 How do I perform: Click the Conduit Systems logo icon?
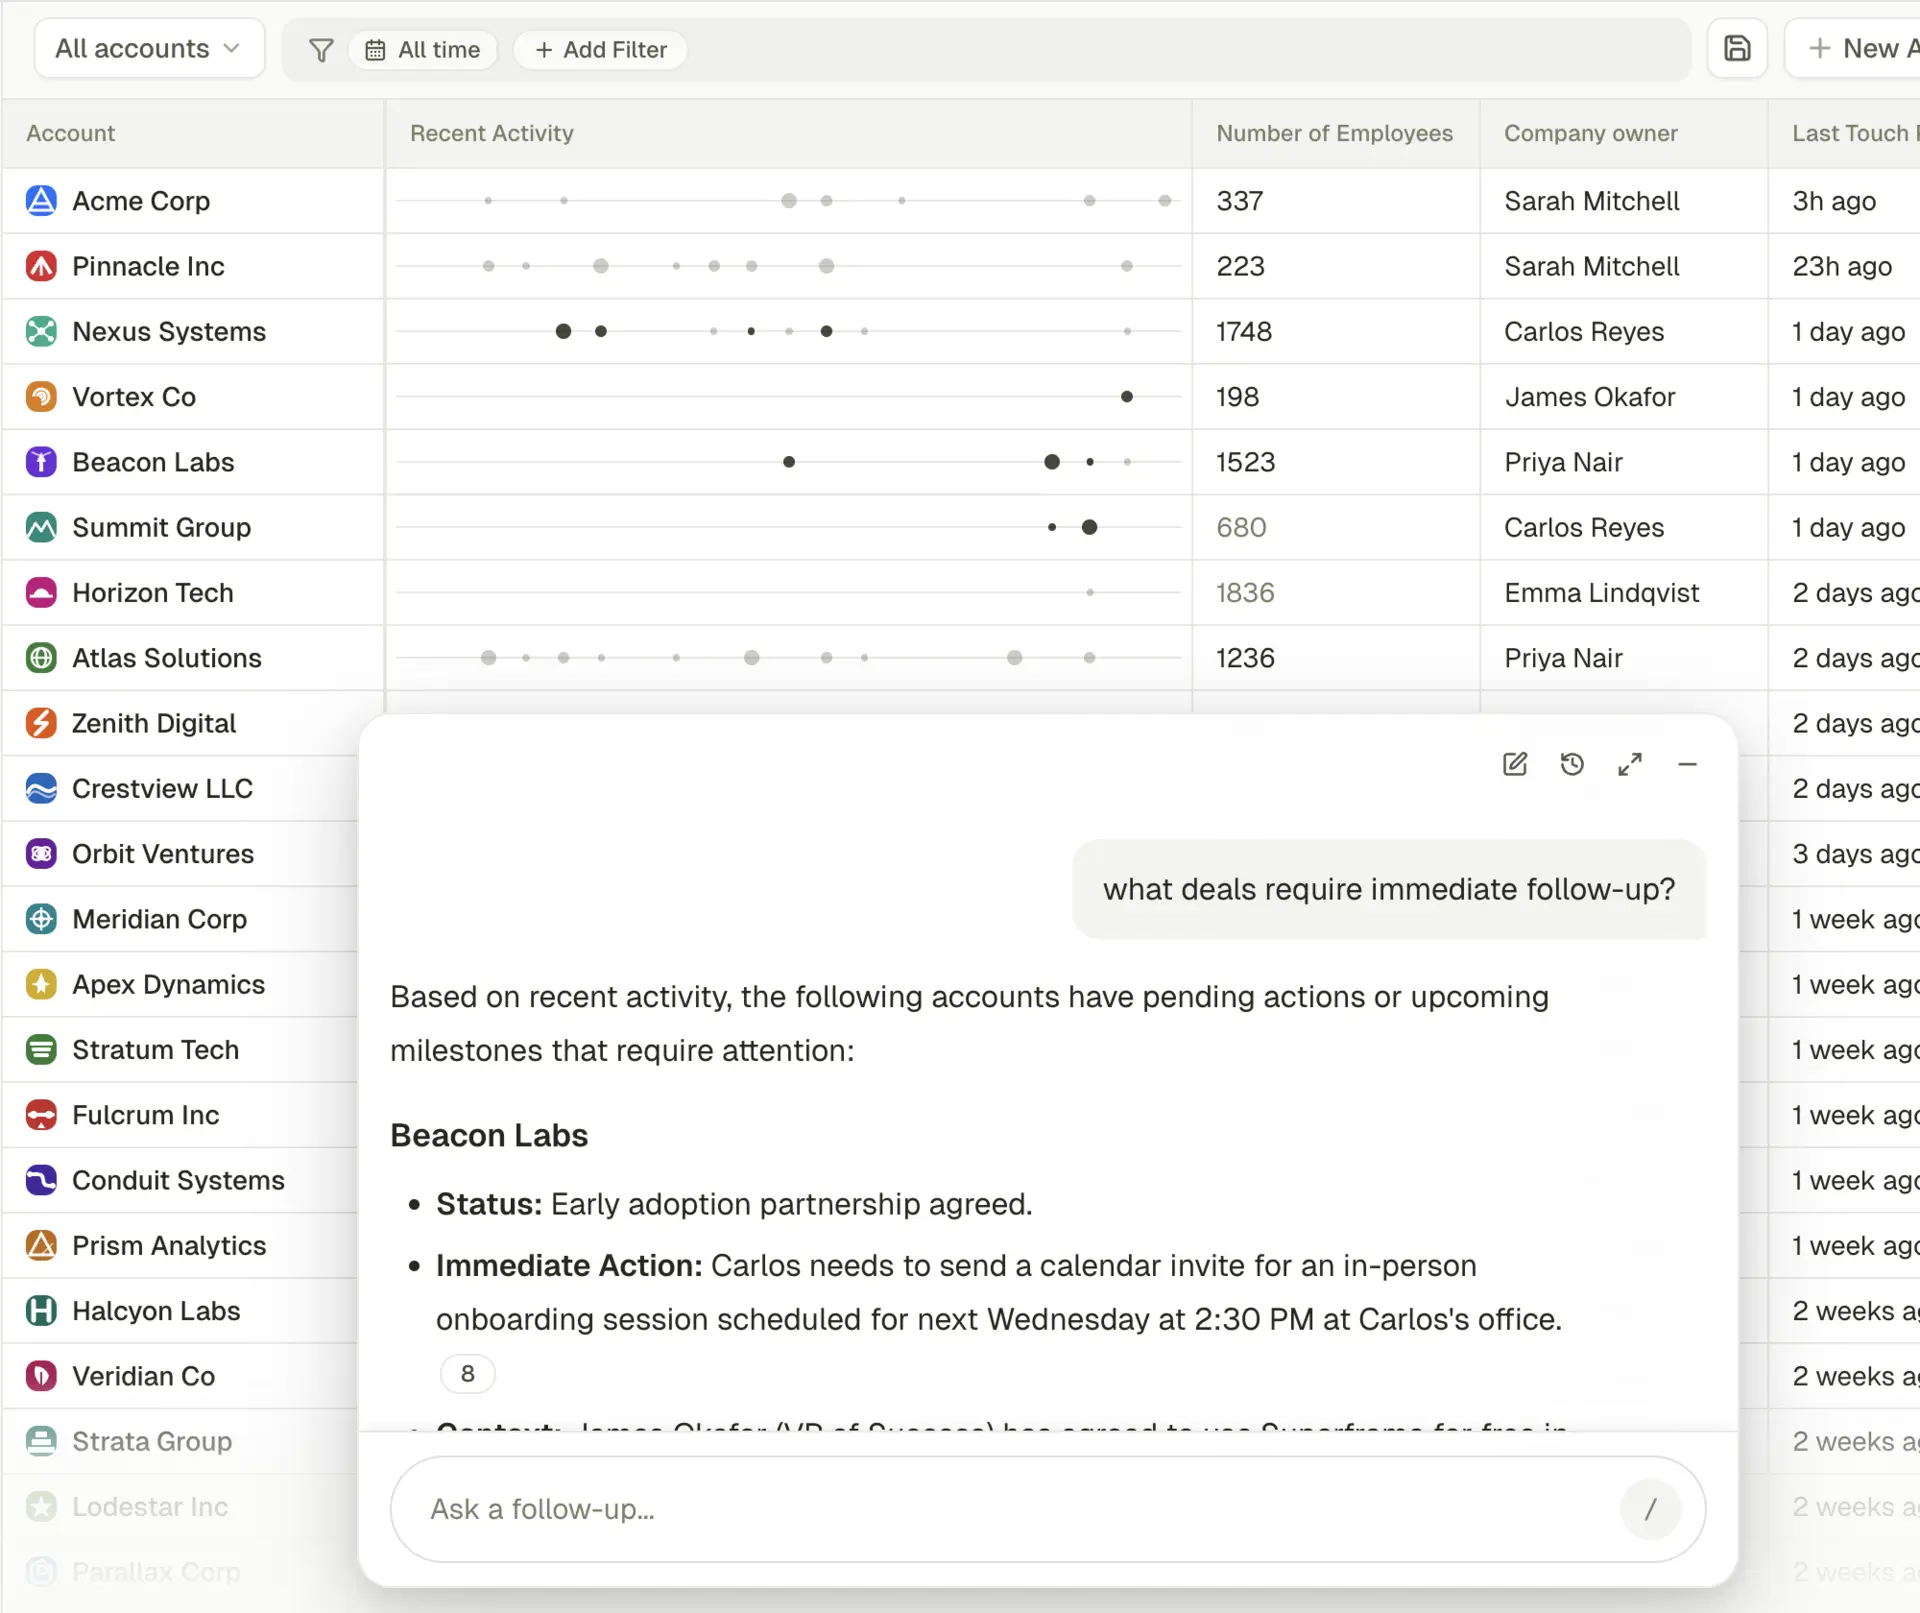click(x=41, y=1181)
